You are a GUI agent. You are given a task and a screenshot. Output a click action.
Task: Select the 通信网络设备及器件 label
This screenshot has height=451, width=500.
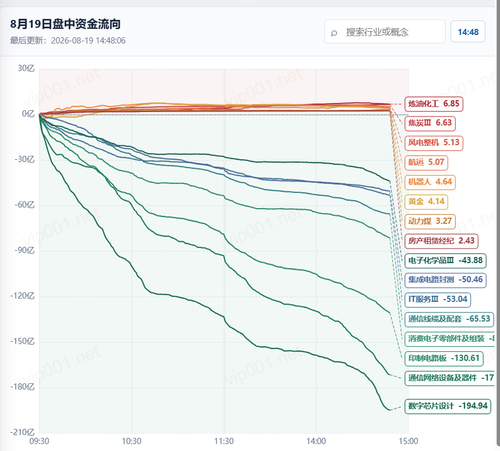point(449,378)
